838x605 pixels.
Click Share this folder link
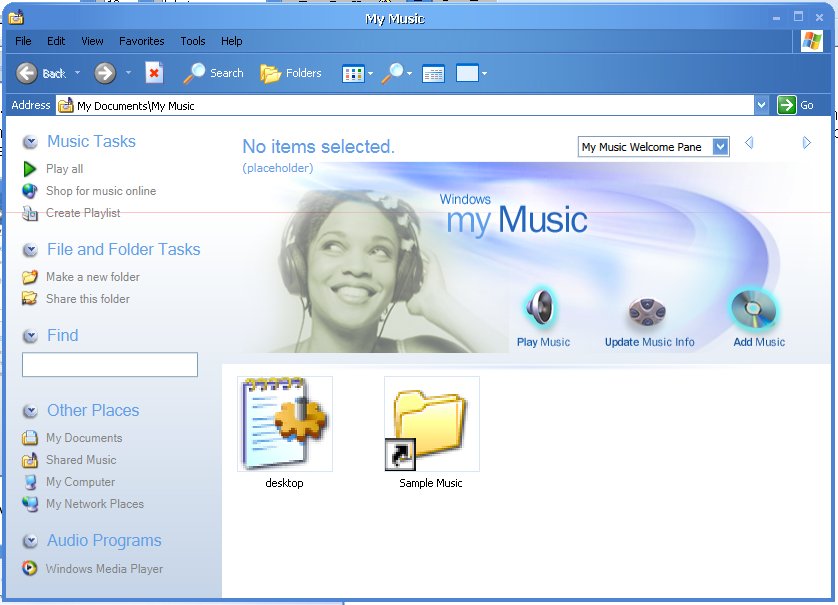pos(88,299)
